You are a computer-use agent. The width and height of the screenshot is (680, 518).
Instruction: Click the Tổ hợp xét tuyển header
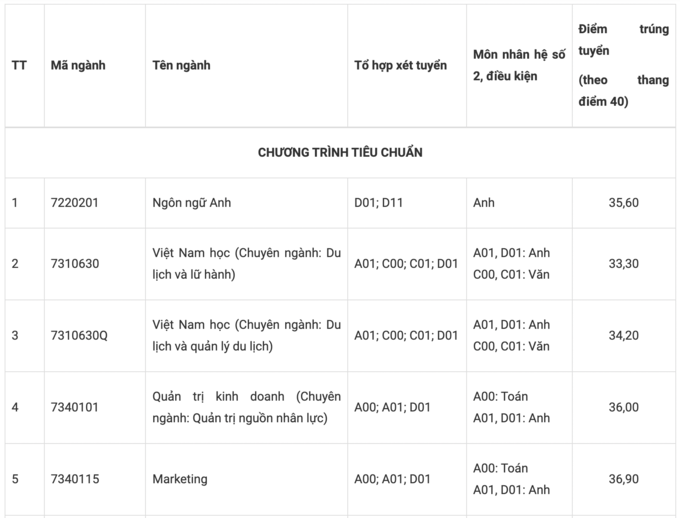pyautogui.click(x=400, y=66)
